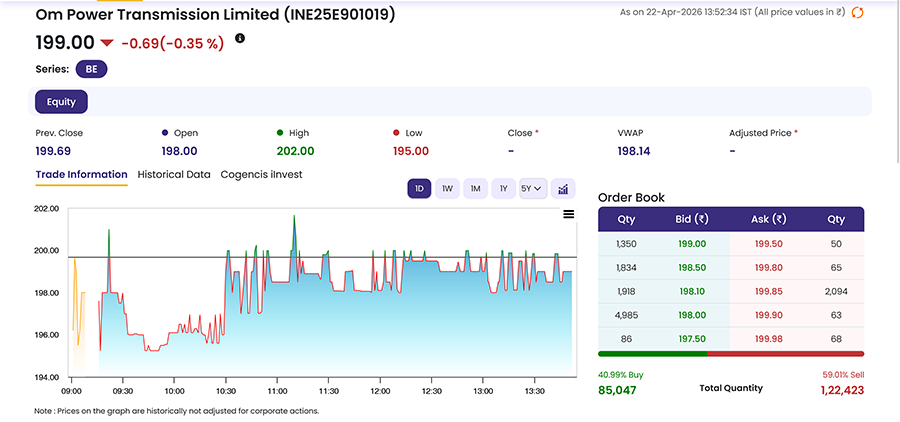Screen dimensions: 900x422
Task: Click the buy/sell ratio bar
Action: [730, 353]
